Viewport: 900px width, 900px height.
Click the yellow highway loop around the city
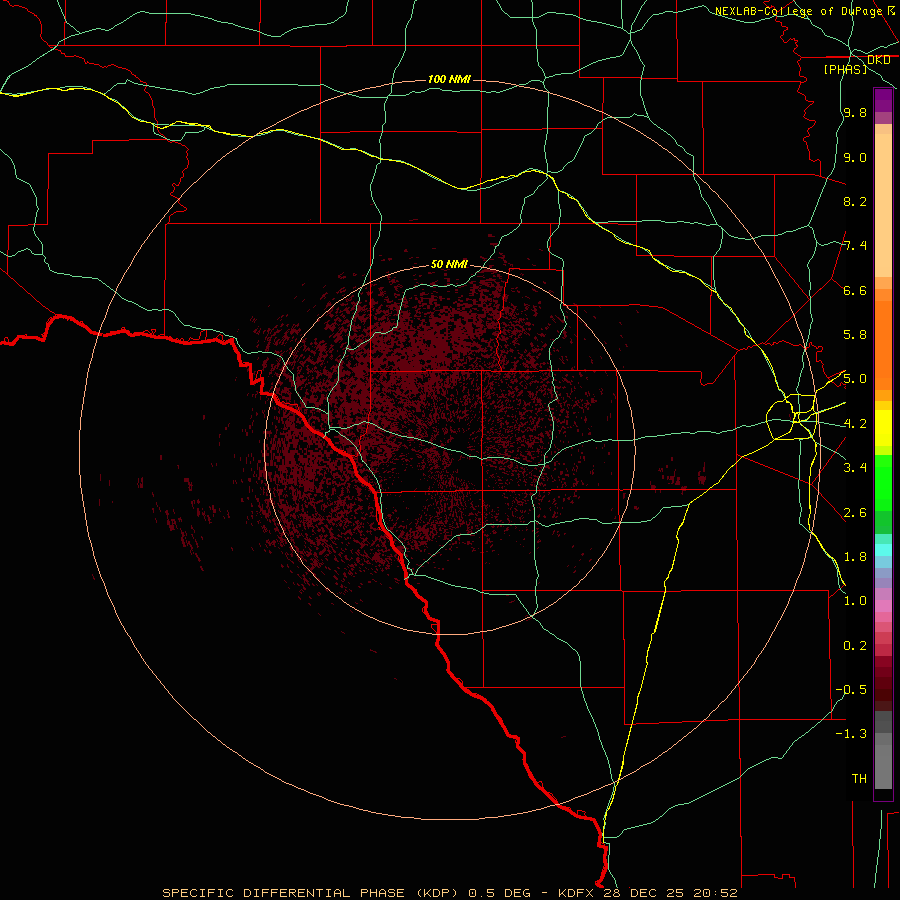[x=792, y=417]
